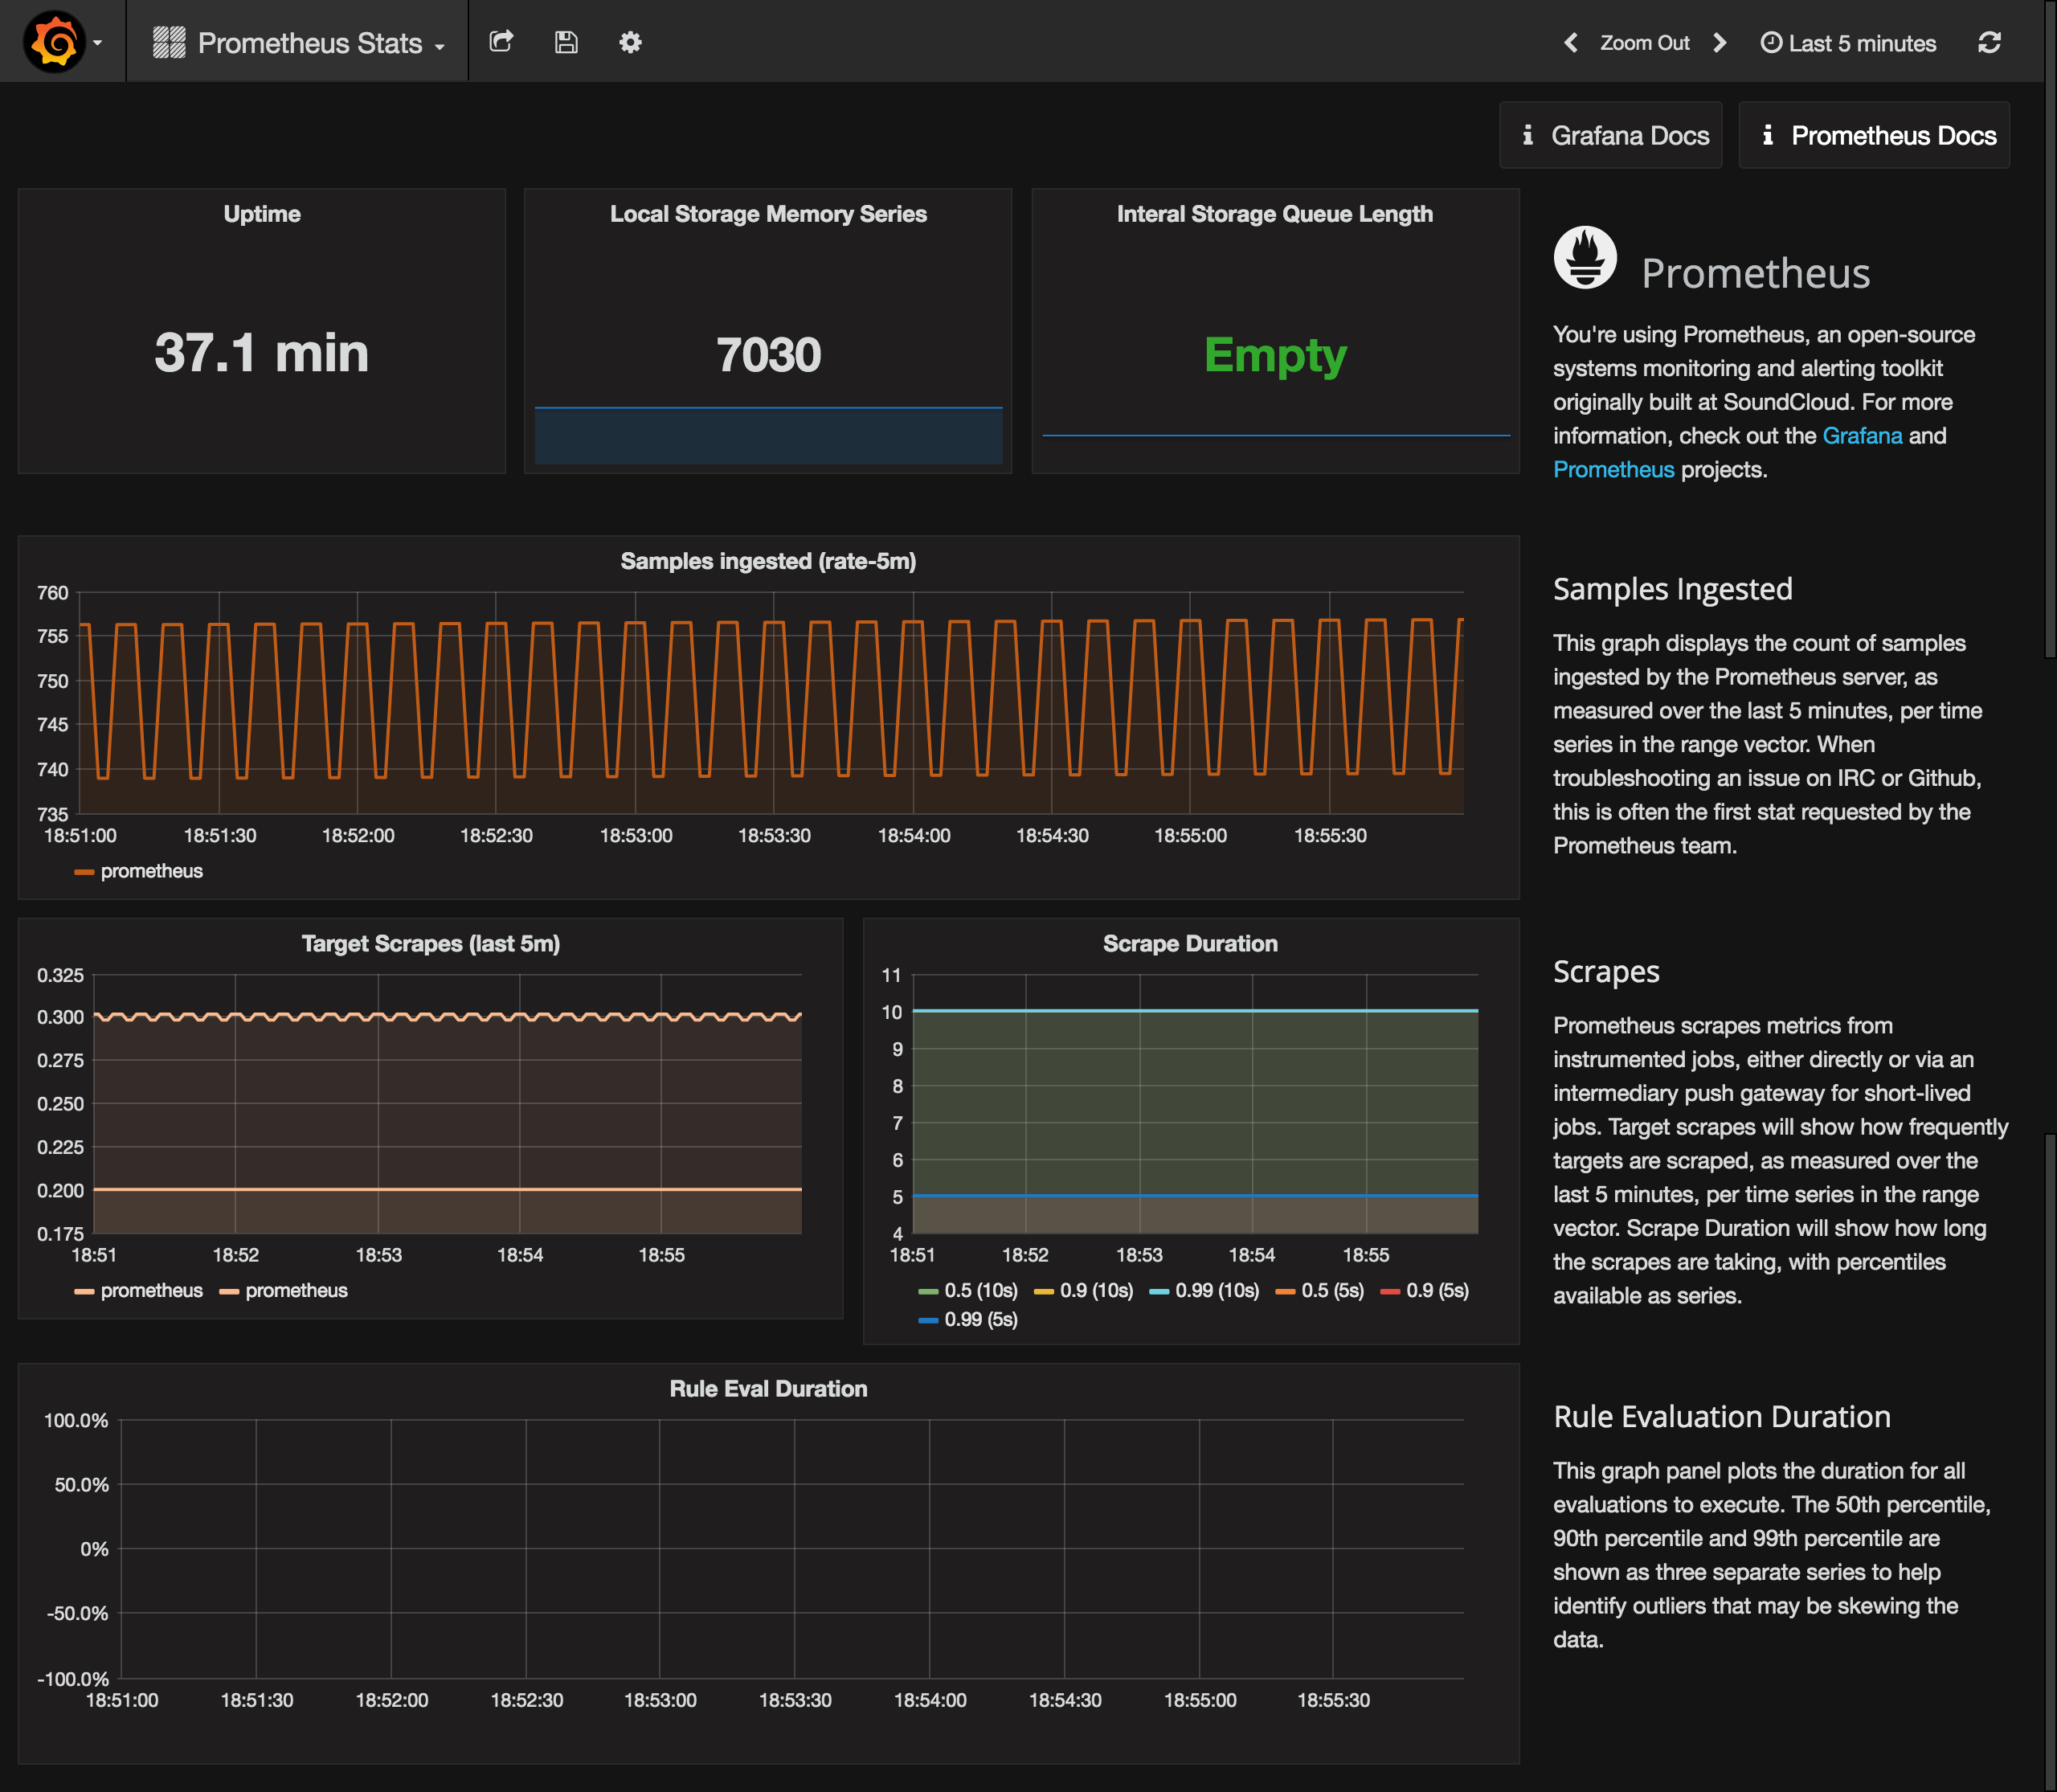Click the save dashboard icon
Viewport: 2057px width, 1792px height.
pos(566,41)
